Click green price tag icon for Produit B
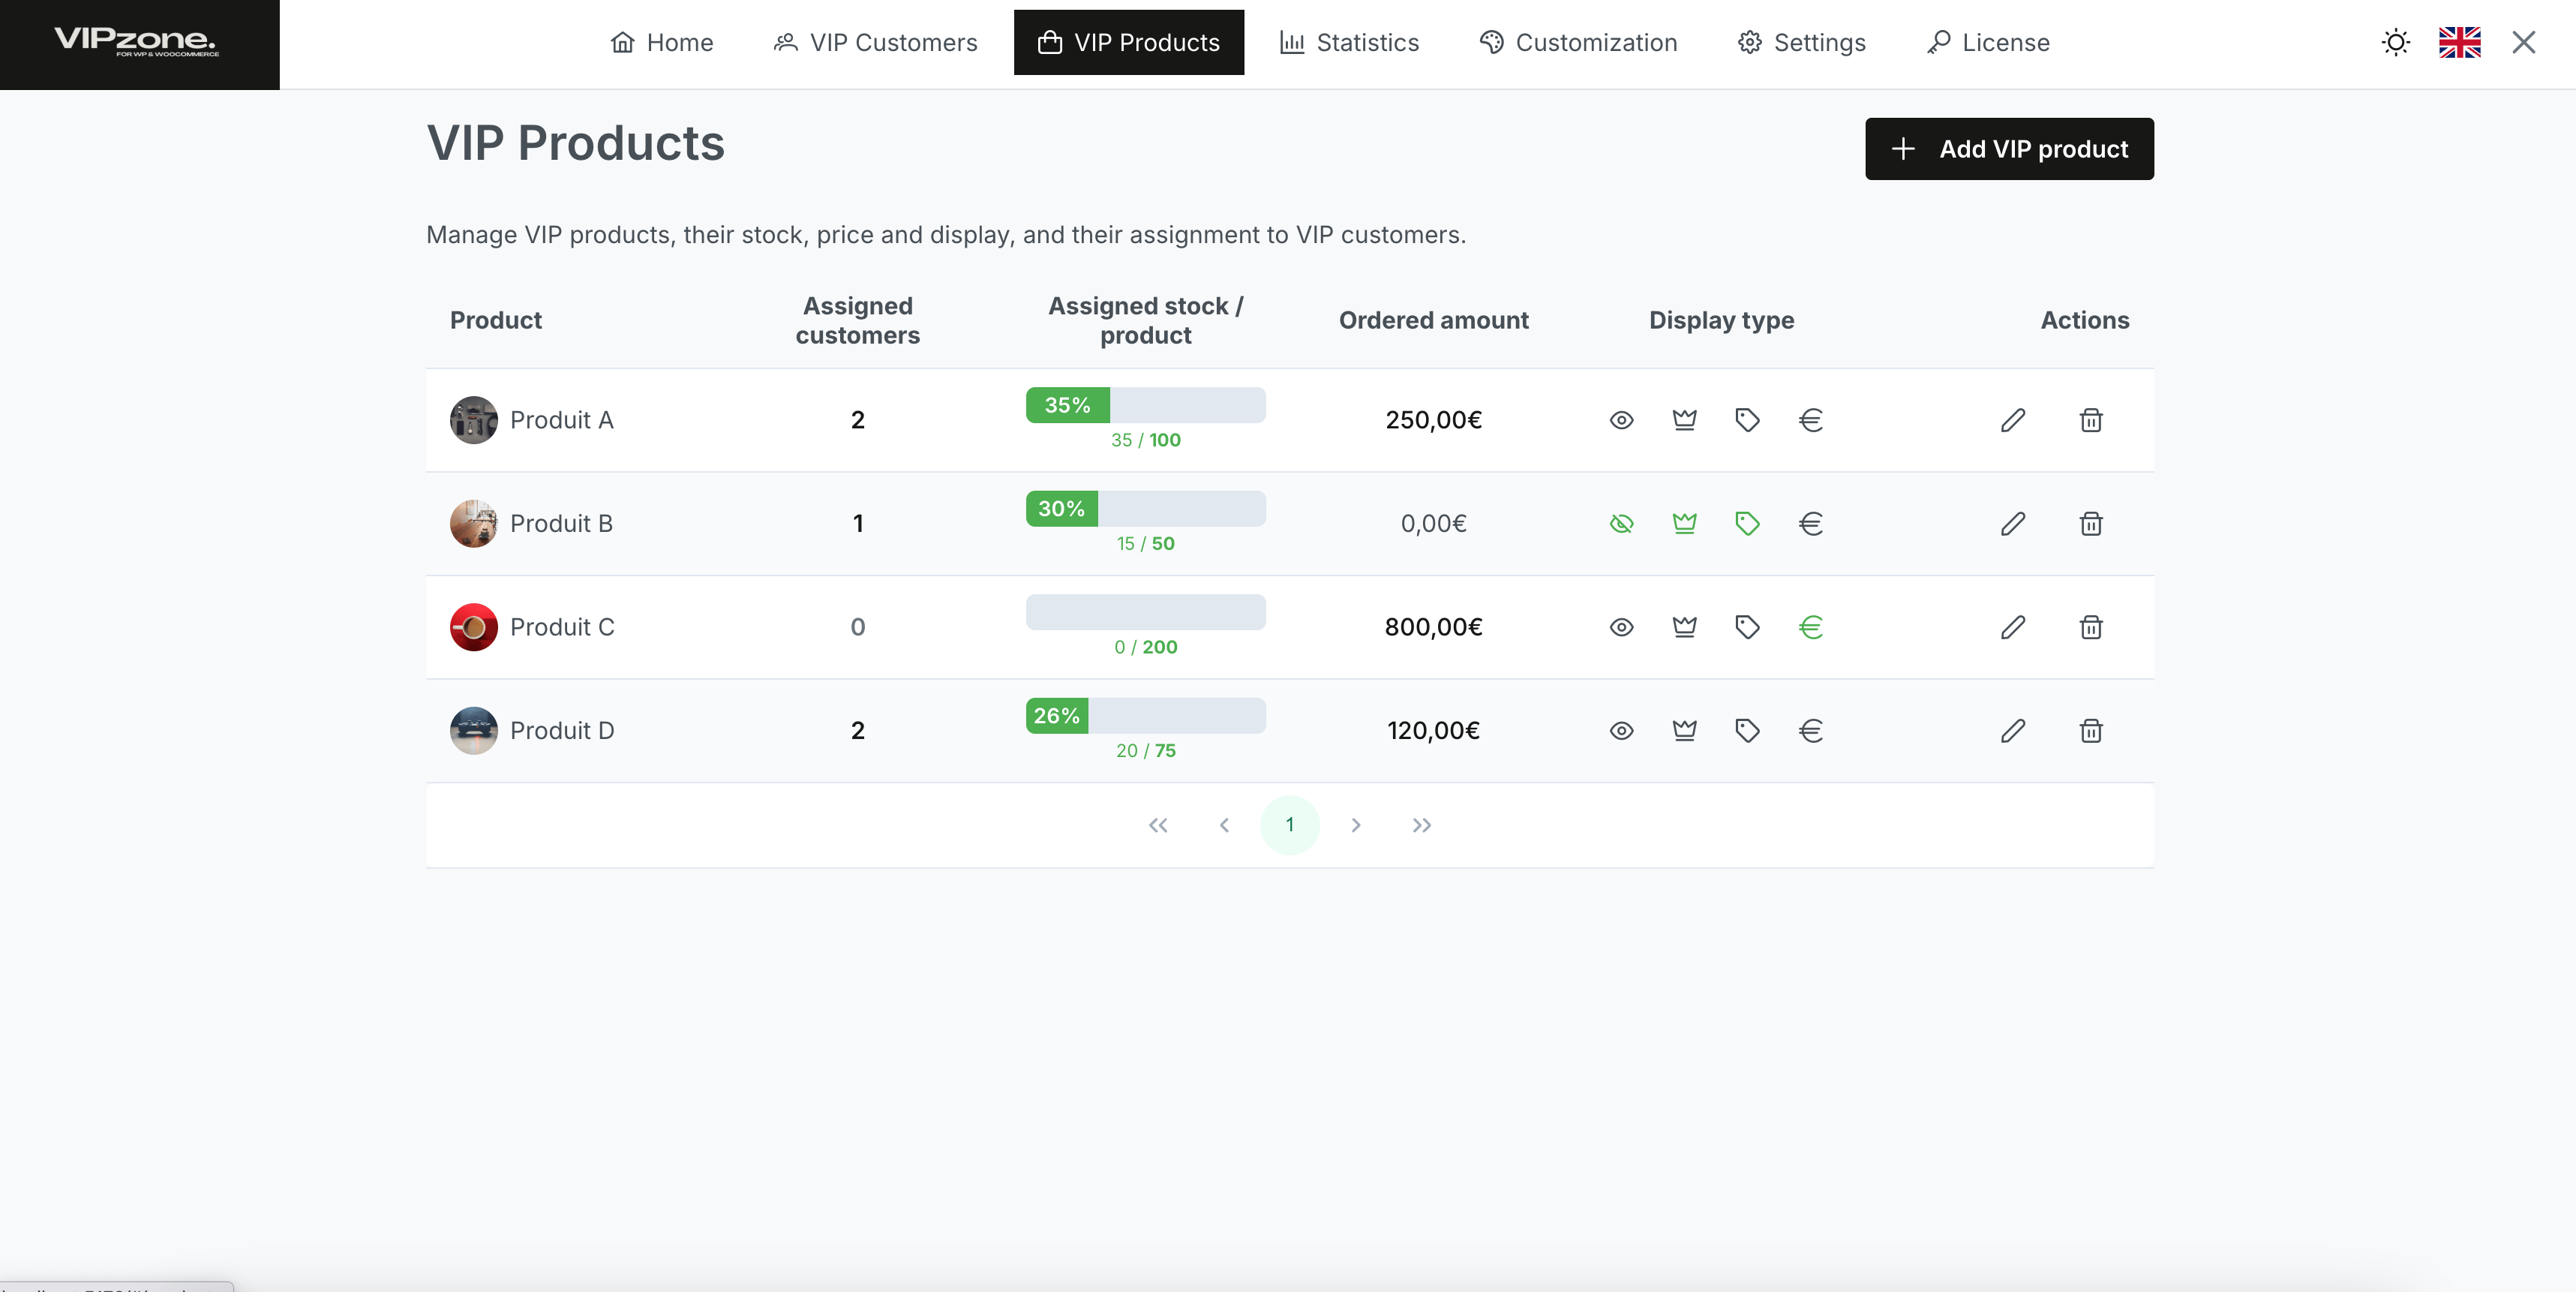The width and height of the screenshot is (2576, 1292). [1747, 524]
